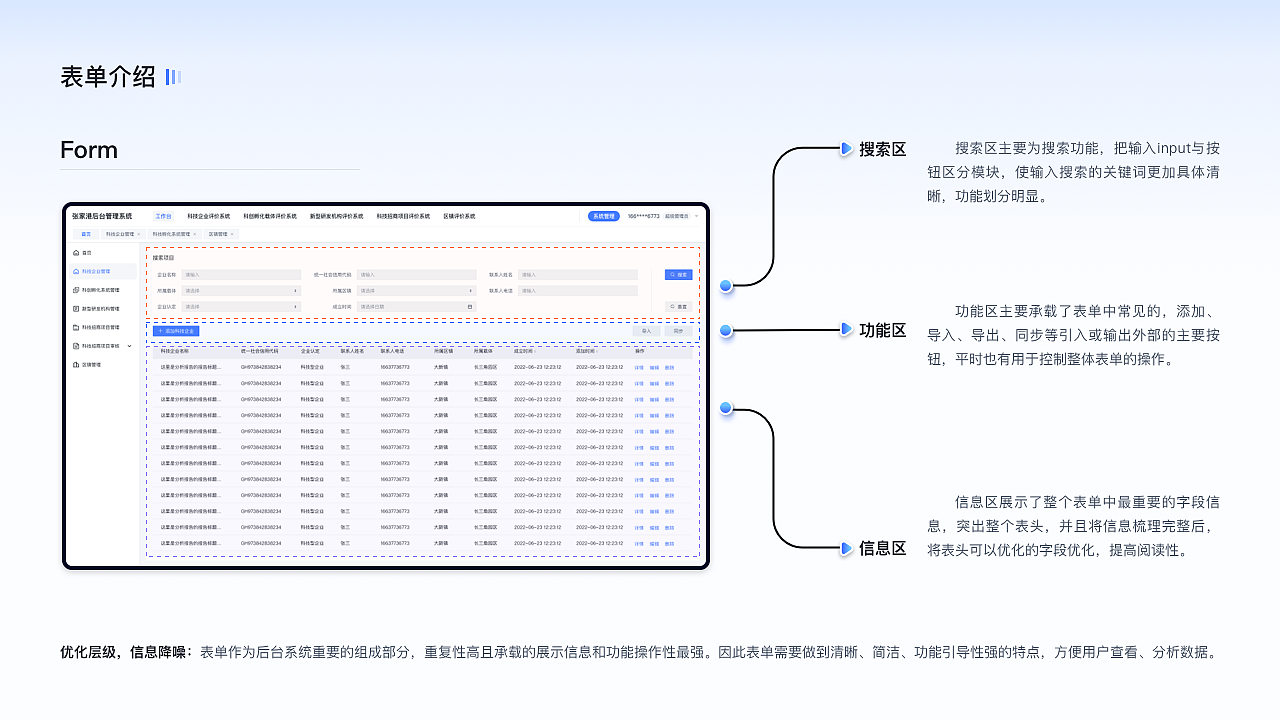This screenshot has width=1280, height=720.
Task: Click the 超级管理员 role tag
Action: click(x=677, y=216)
